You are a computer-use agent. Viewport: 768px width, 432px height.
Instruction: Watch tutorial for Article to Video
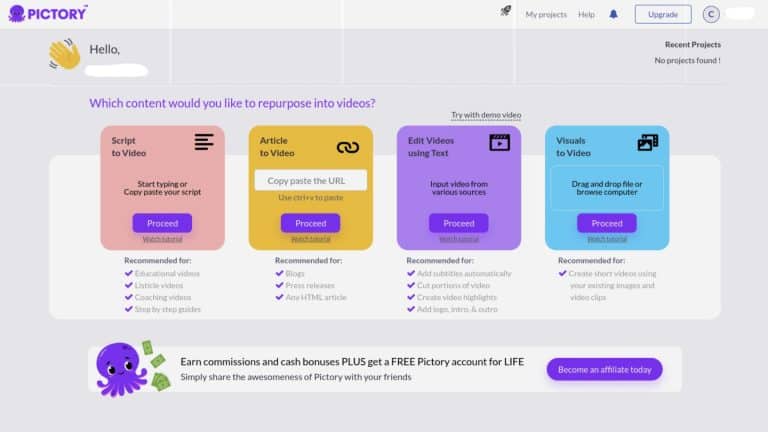click(311, 239)
